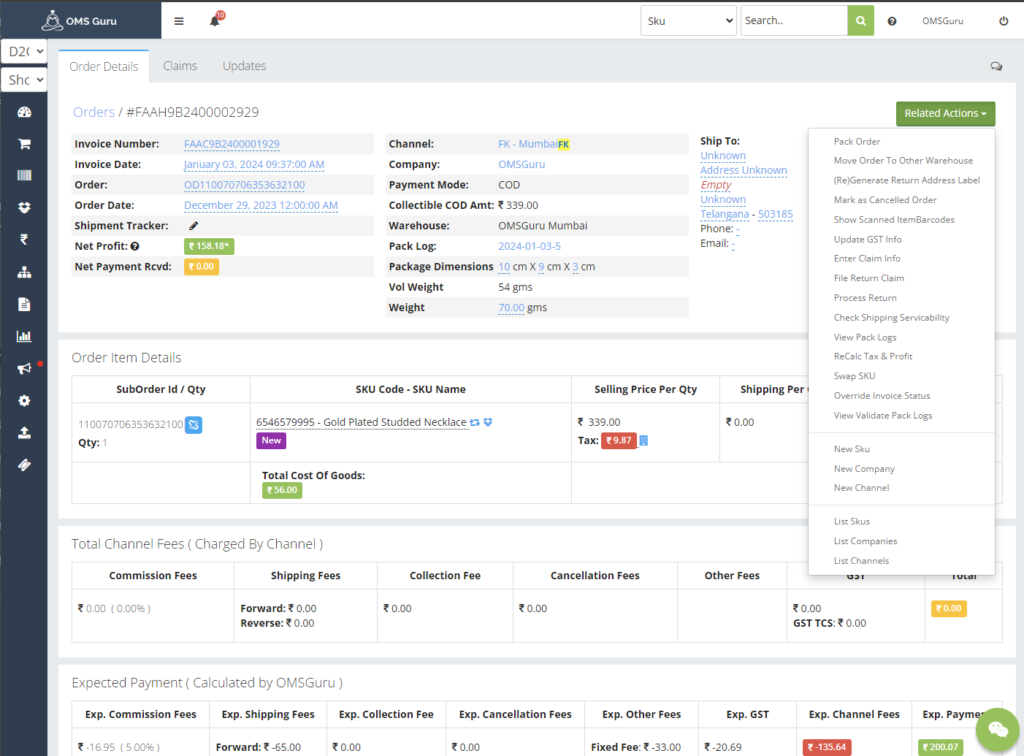
Task: Open the dashboard gauge icon in sidebar
Action: pyautogui.click(x=24, y=113)
